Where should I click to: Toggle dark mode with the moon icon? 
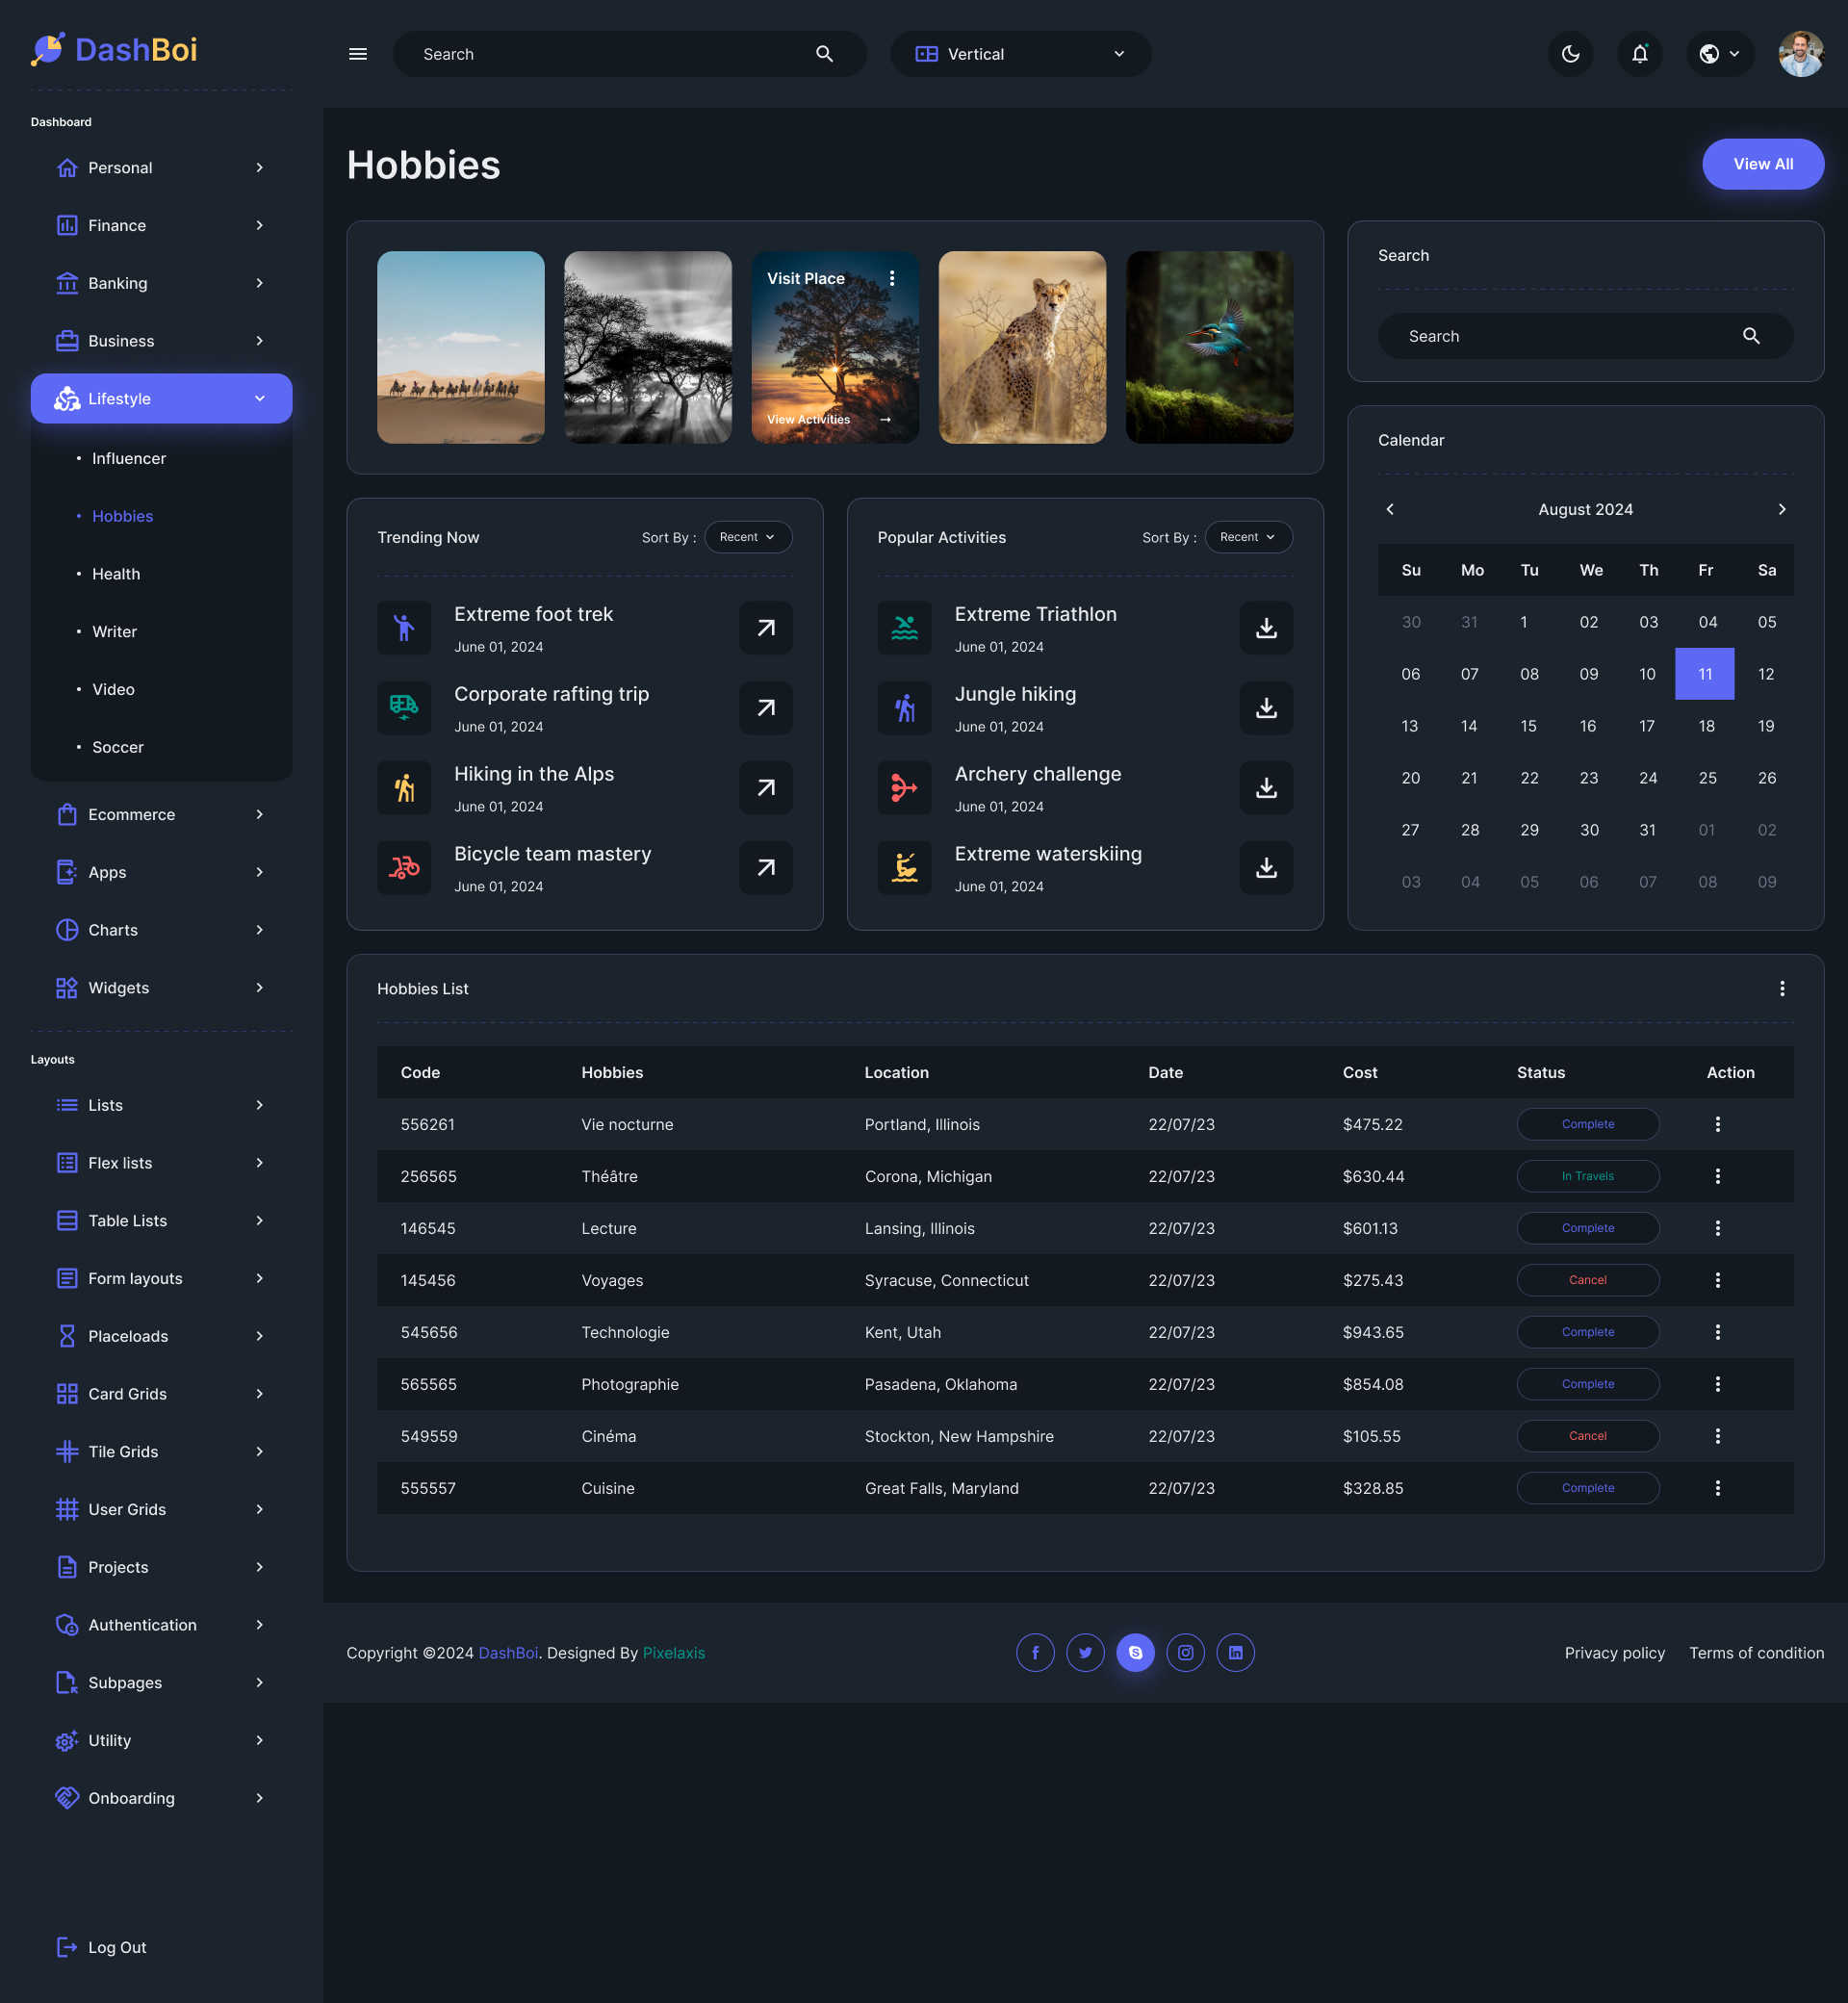1570,54
